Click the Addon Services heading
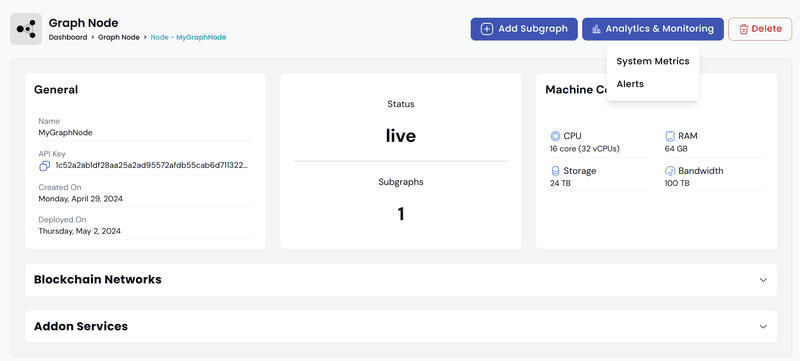The width and height of the screenshot is (800, 361). coord(81,326)
